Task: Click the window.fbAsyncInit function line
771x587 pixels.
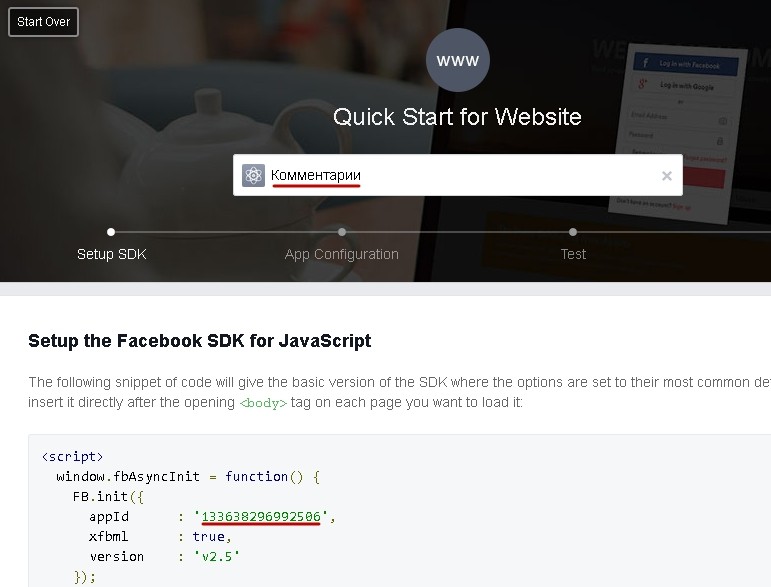Action: [188, 477]
